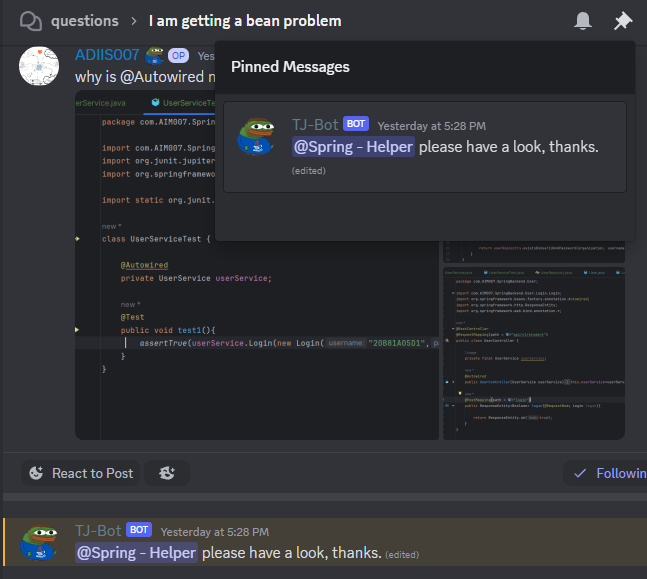Click @Spring - Helper mention in pinned message
Image resolution: width=647 pixels, height=579 pixels.
tap(353, 147)
